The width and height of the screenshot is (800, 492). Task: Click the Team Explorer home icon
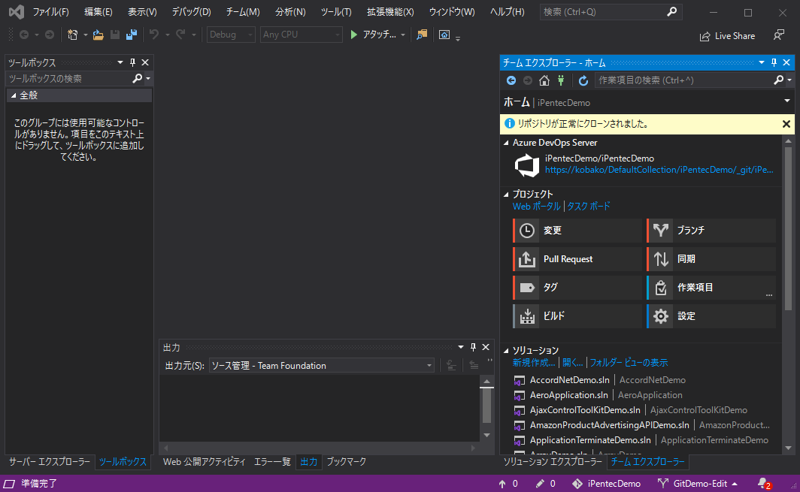(544, 81)
